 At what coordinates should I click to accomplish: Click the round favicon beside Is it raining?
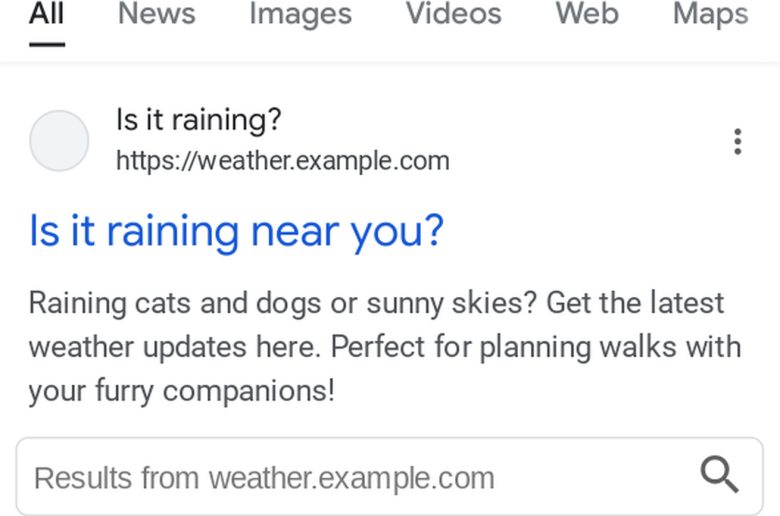(59, 141)
